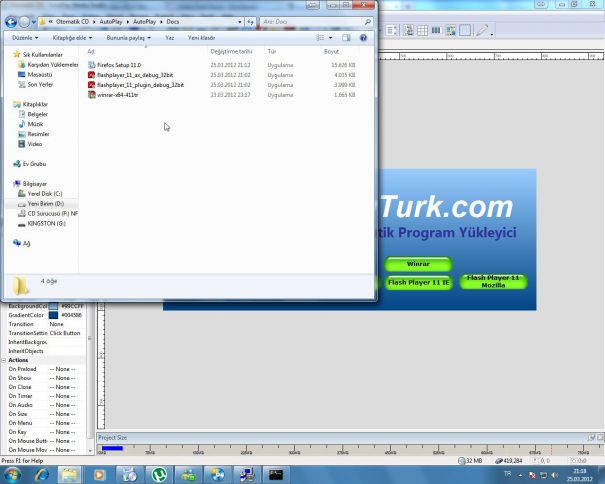Click the Grid icon in AutoPlay toolbar
The image size is (605, 484).
[x=422, y=30]
